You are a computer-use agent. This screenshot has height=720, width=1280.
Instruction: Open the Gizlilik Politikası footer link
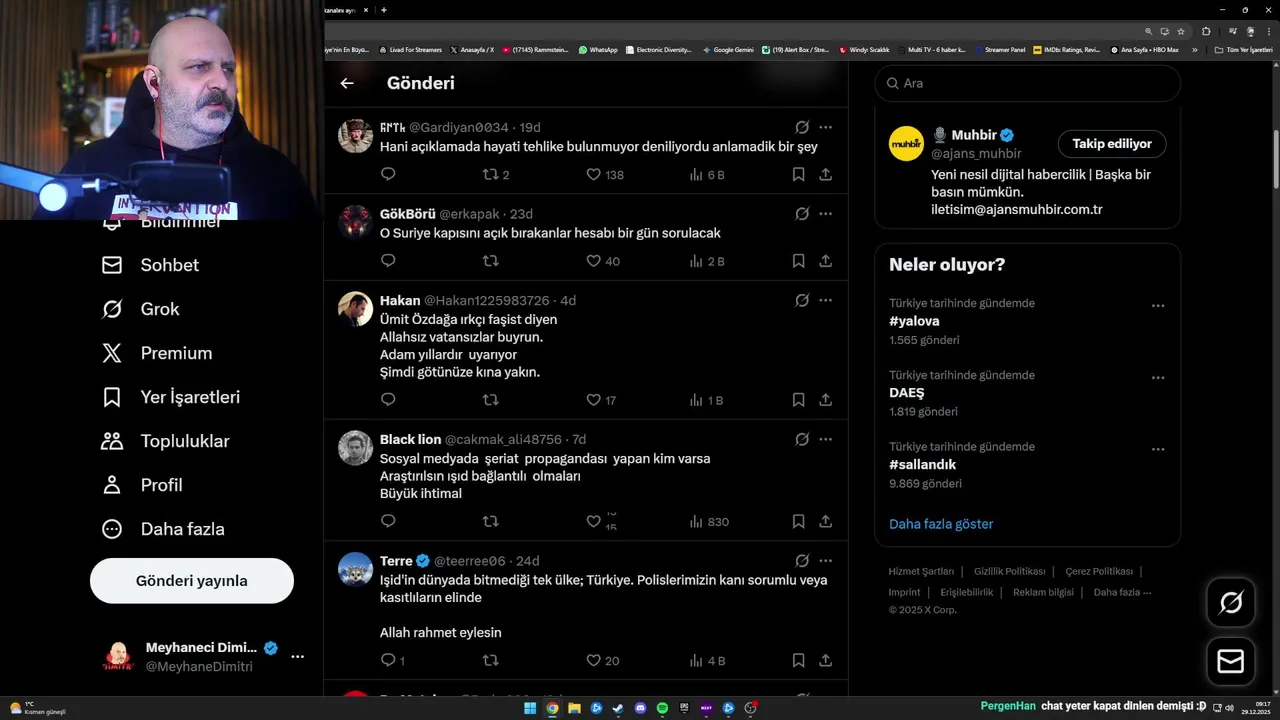tap(1009, 572)
